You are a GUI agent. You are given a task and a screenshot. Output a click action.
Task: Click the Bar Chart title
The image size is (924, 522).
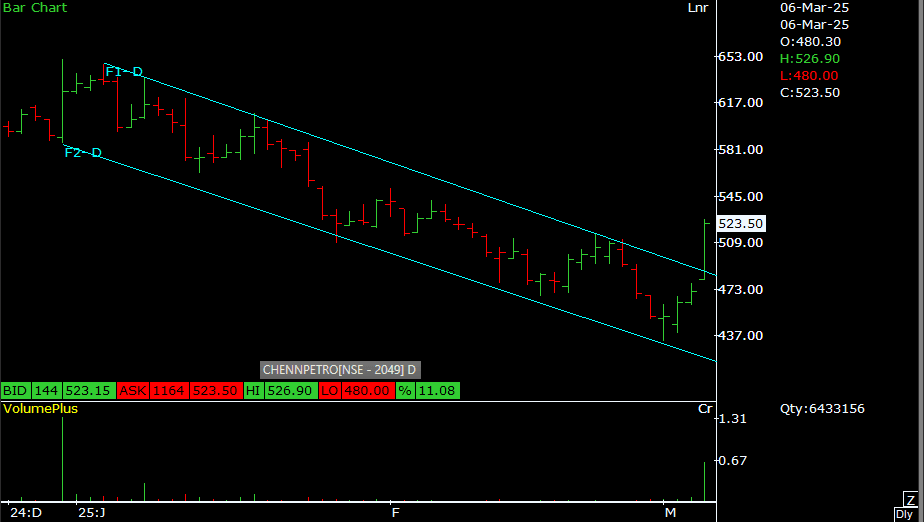coord(35,8)
